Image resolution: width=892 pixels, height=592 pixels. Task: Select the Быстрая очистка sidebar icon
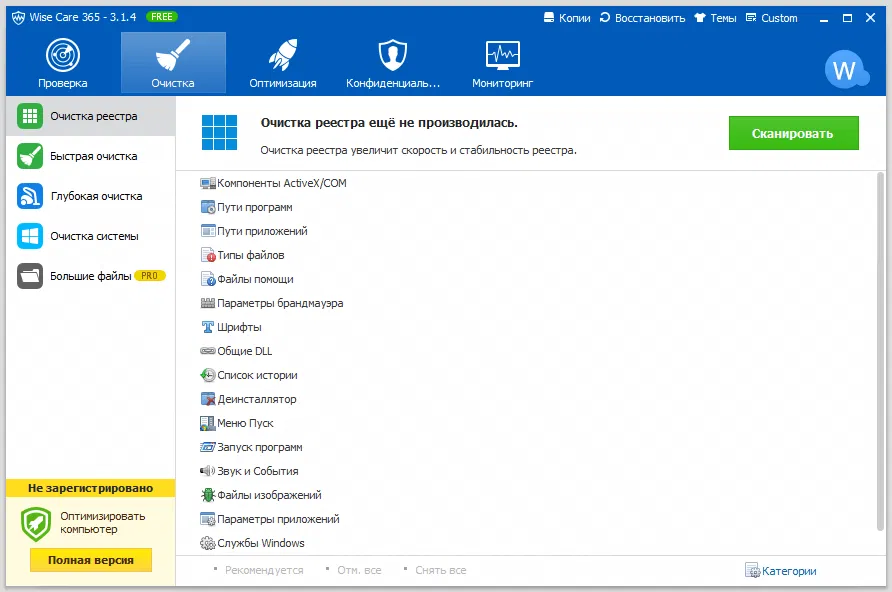[30, 155]
